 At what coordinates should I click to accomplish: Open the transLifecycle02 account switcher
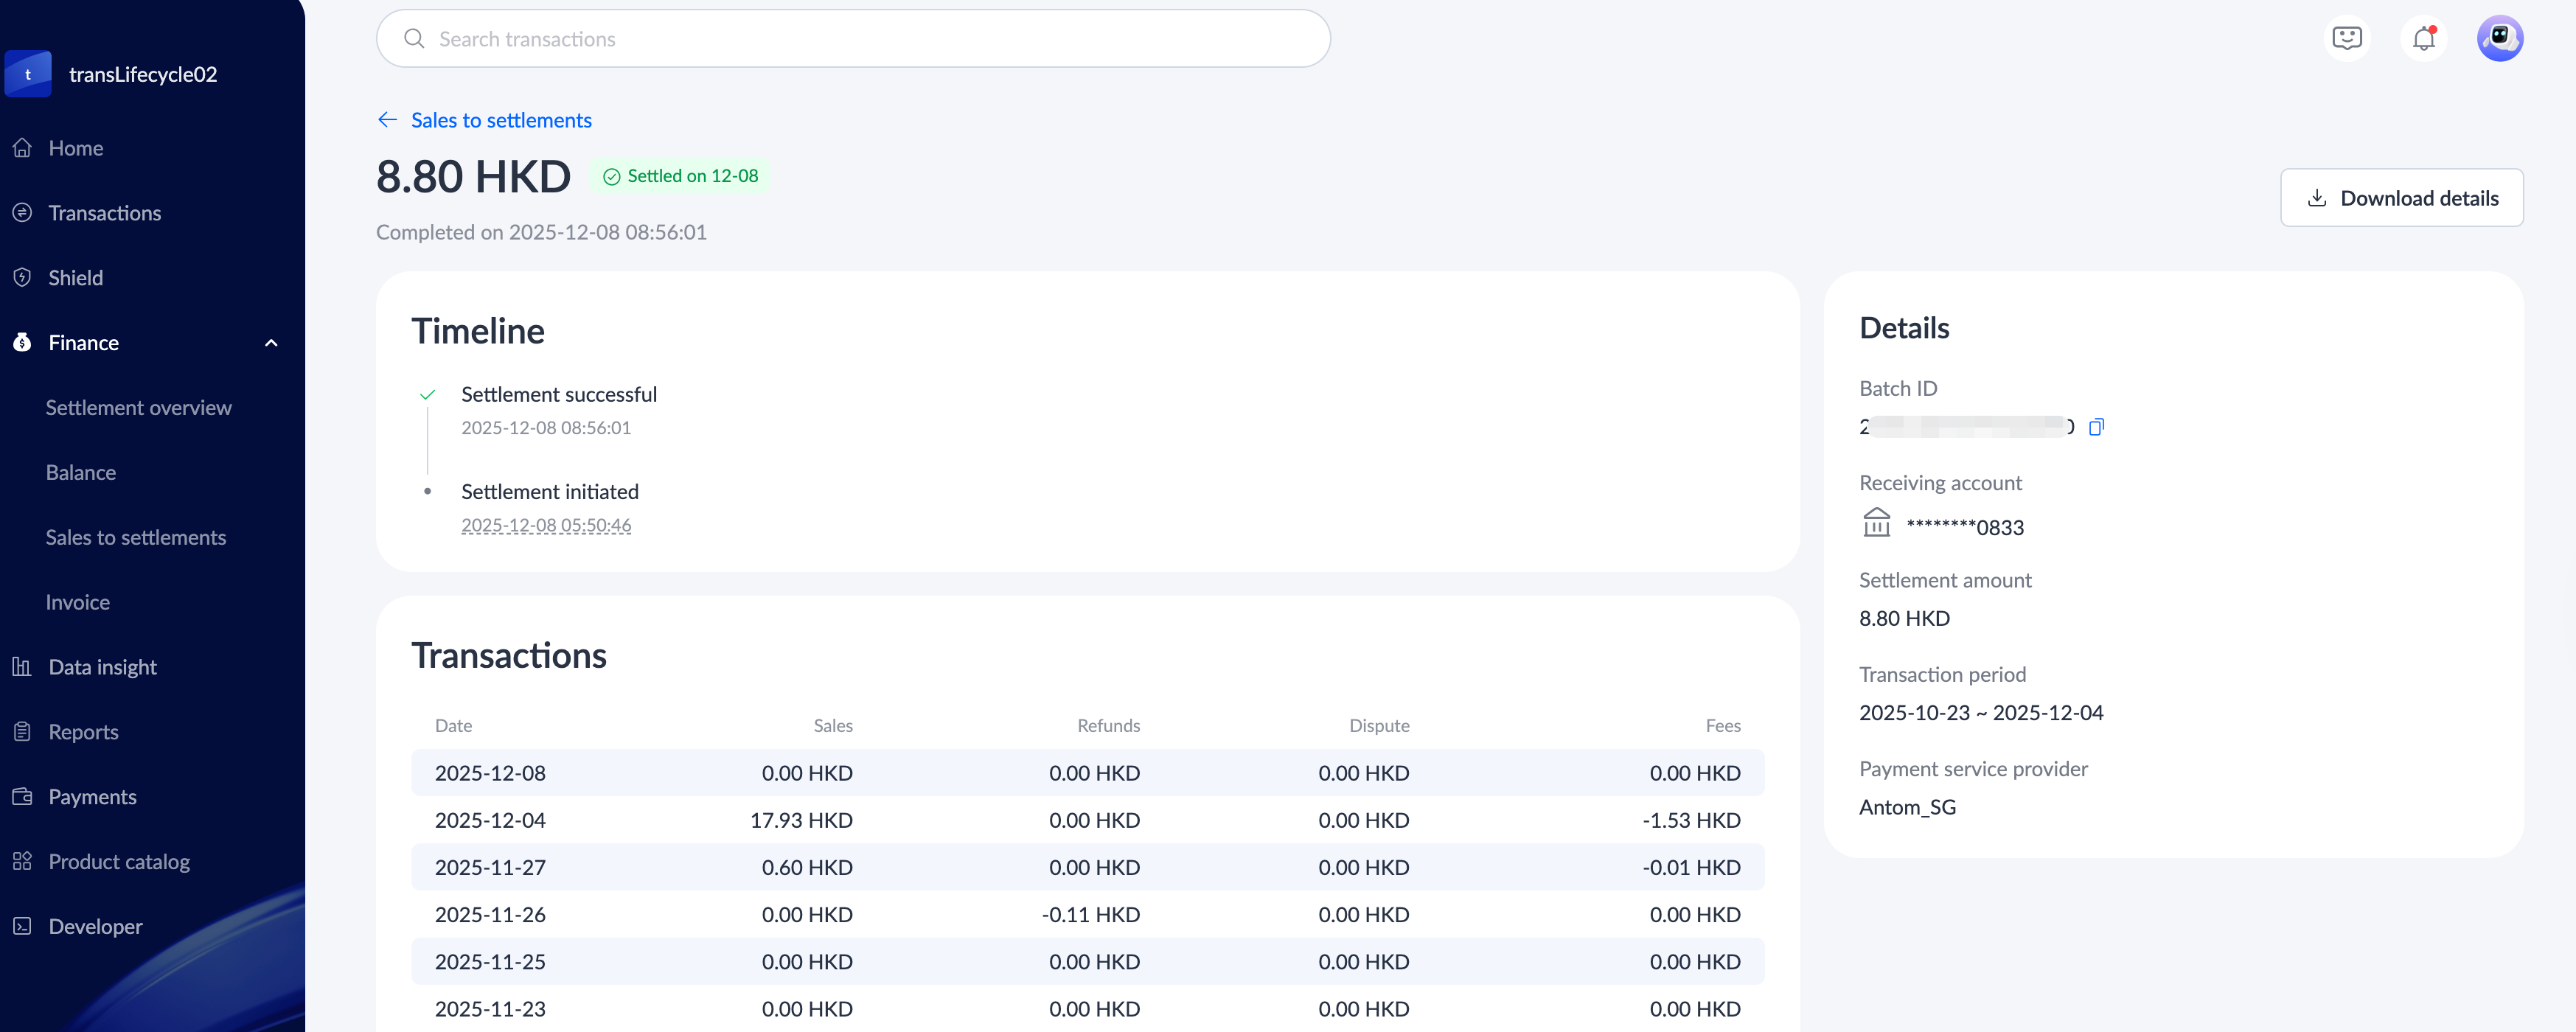tap(142, 75)
